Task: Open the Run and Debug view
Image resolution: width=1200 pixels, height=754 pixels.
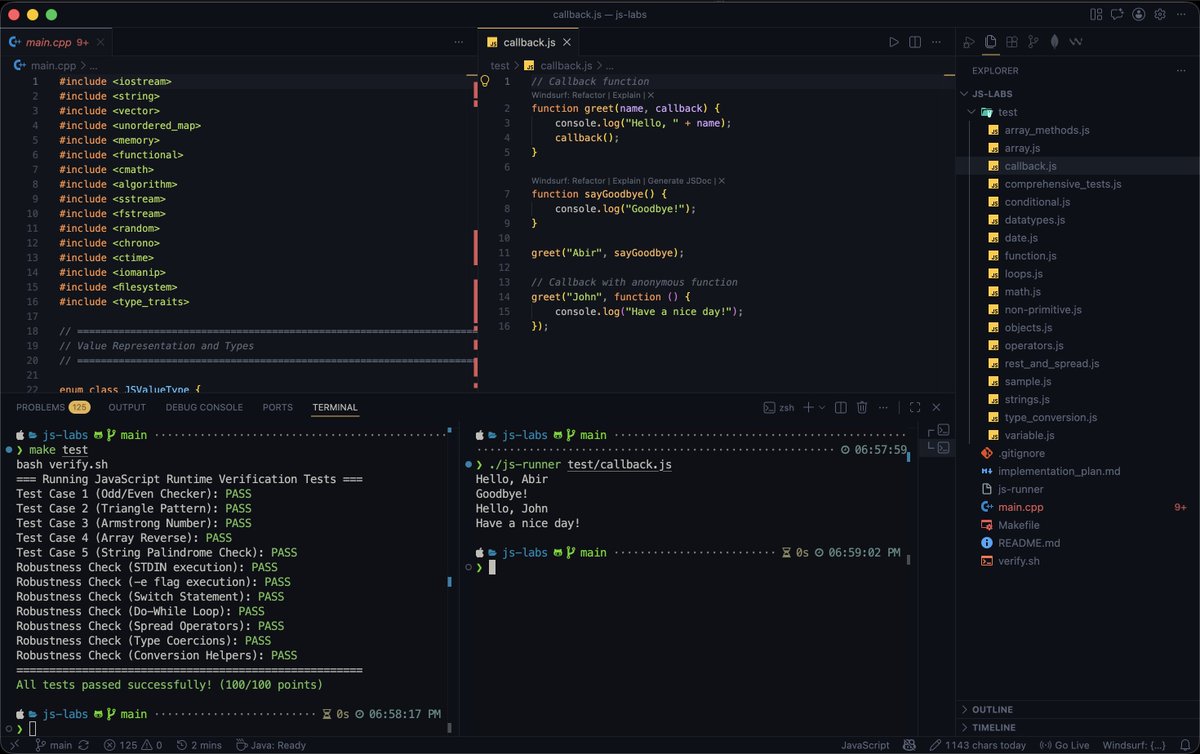Action: coord(968,42)
